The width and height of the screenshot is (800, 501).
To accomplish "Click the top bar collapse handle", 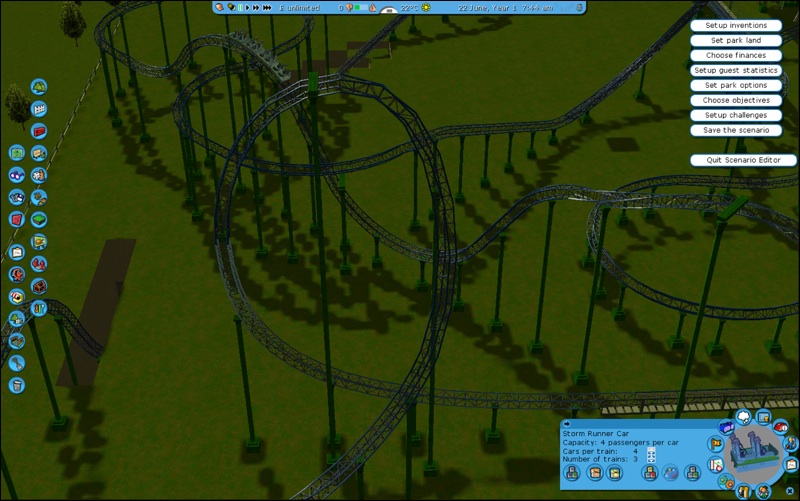I will pos(389,10).
